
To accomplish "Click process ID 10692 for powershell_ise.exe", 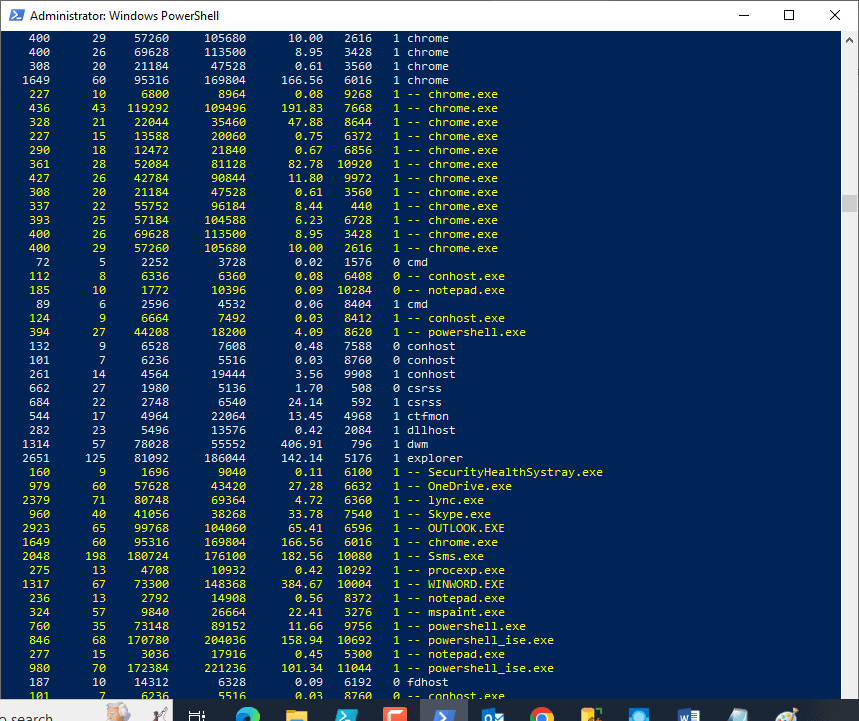I will coord(354,640).
